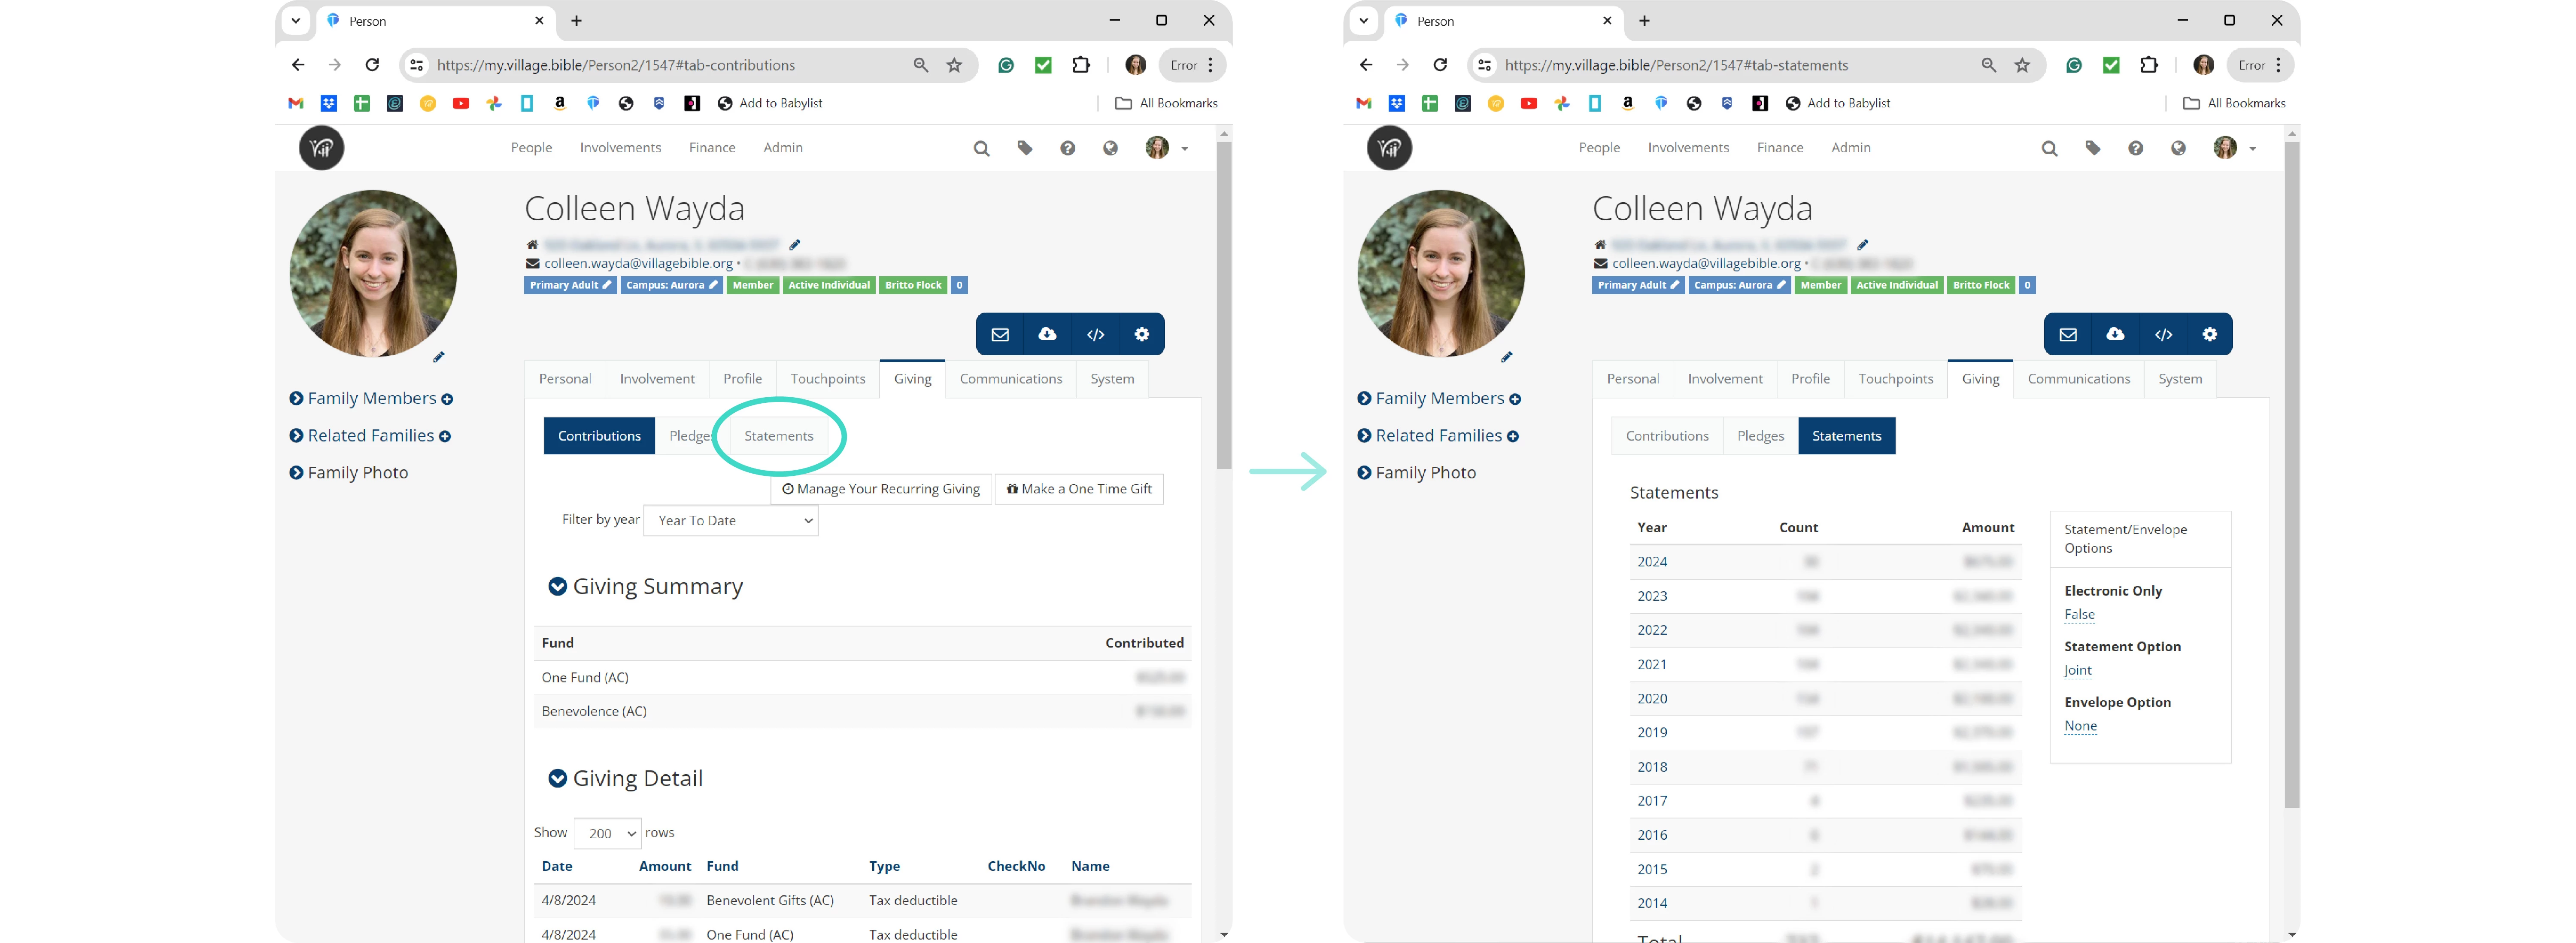Viewport: 2576px width, 943px height.
Task: Open the help question mark in right window
Action: (x=2136, y=148)
